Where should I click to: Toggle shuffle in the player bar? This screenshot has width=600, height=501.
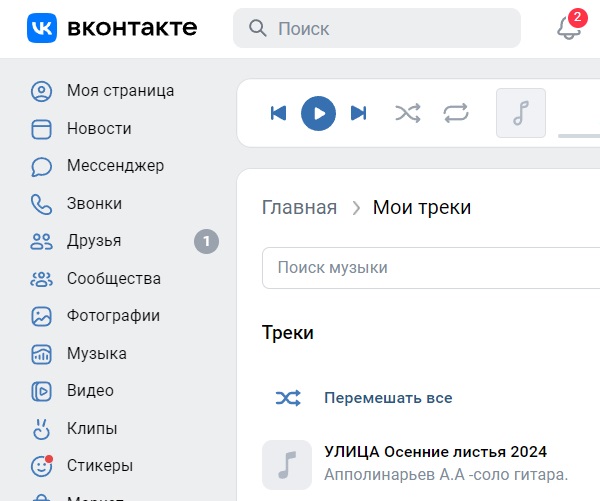(408, 113)
